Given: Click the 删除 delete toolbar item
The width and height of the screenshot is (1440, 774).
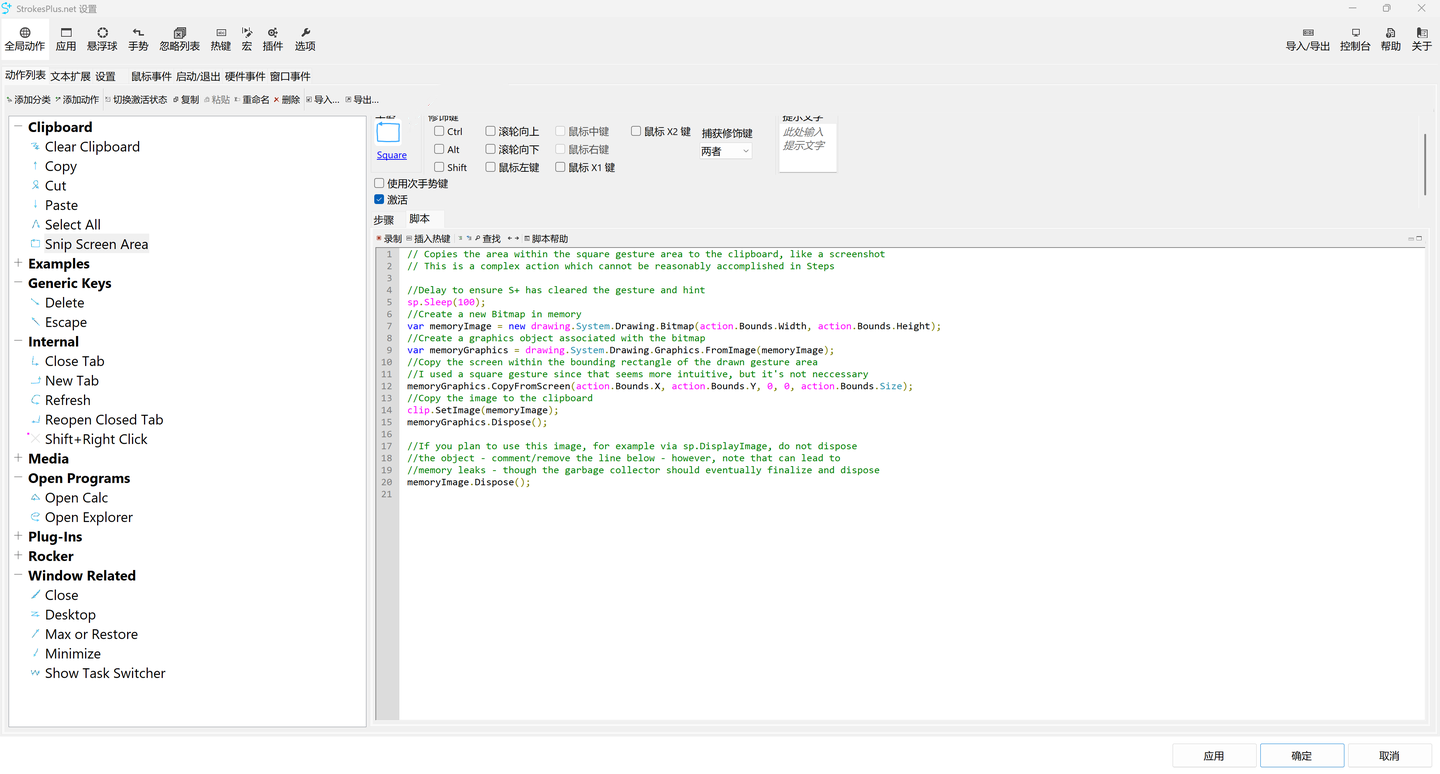Looking at the screenshot, I should point(287,100).
